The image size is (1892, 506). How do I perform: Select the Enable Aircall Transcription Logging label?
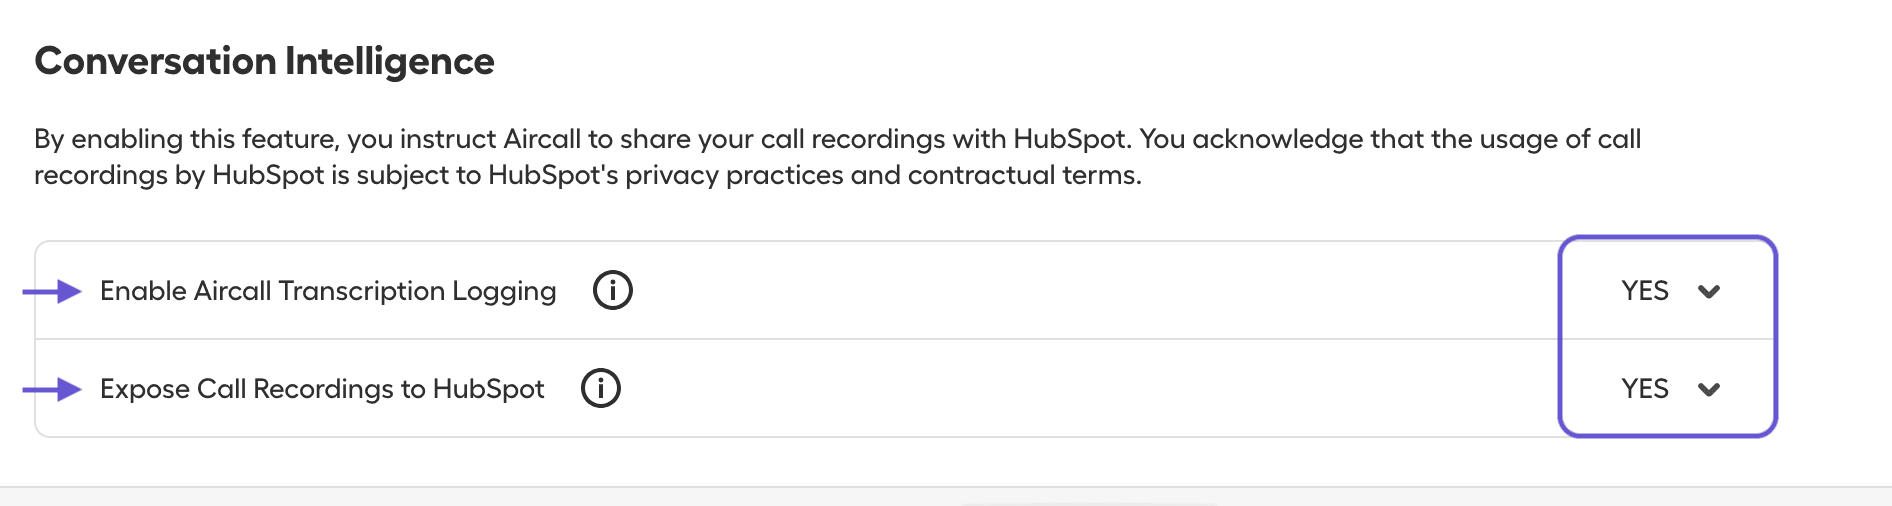328,291
